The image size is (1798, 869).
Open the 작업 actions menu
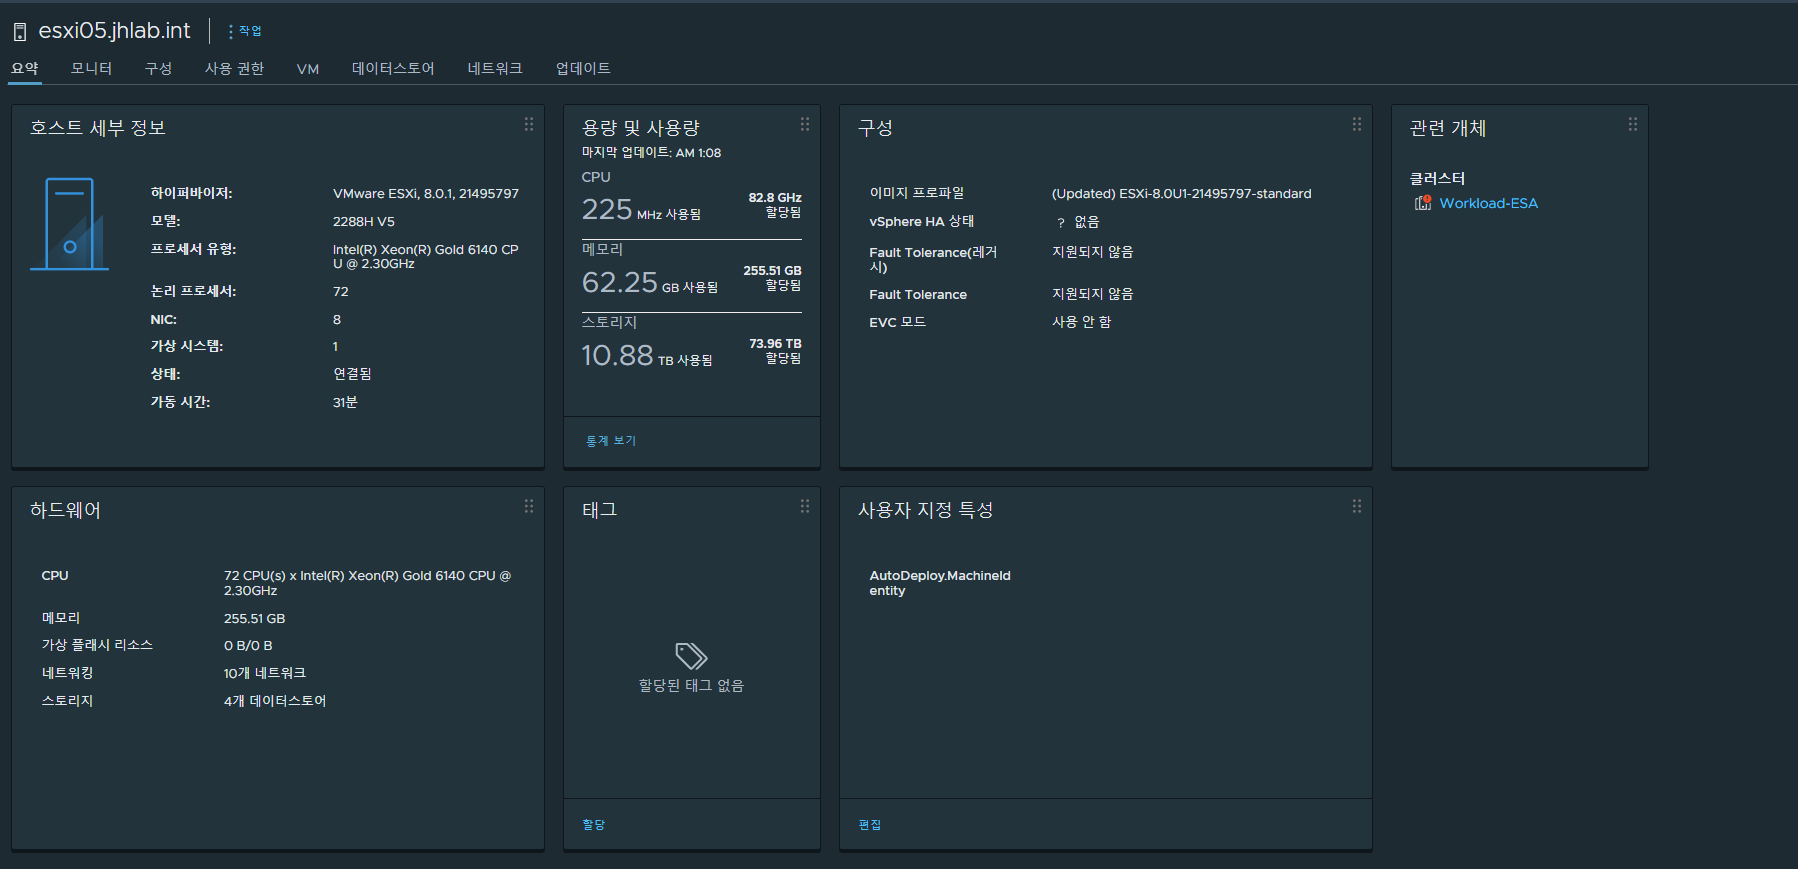click(245, 31)
